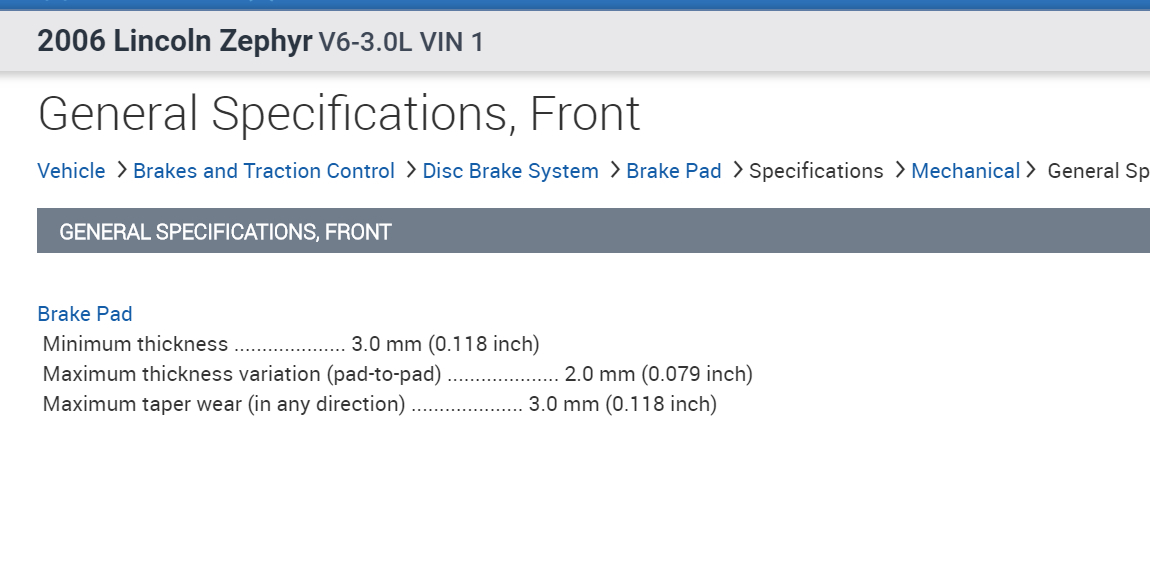Go to Disc Brake System breadcrumb
The height and width of the screenshot is (572, 1150).
[510, 171]
